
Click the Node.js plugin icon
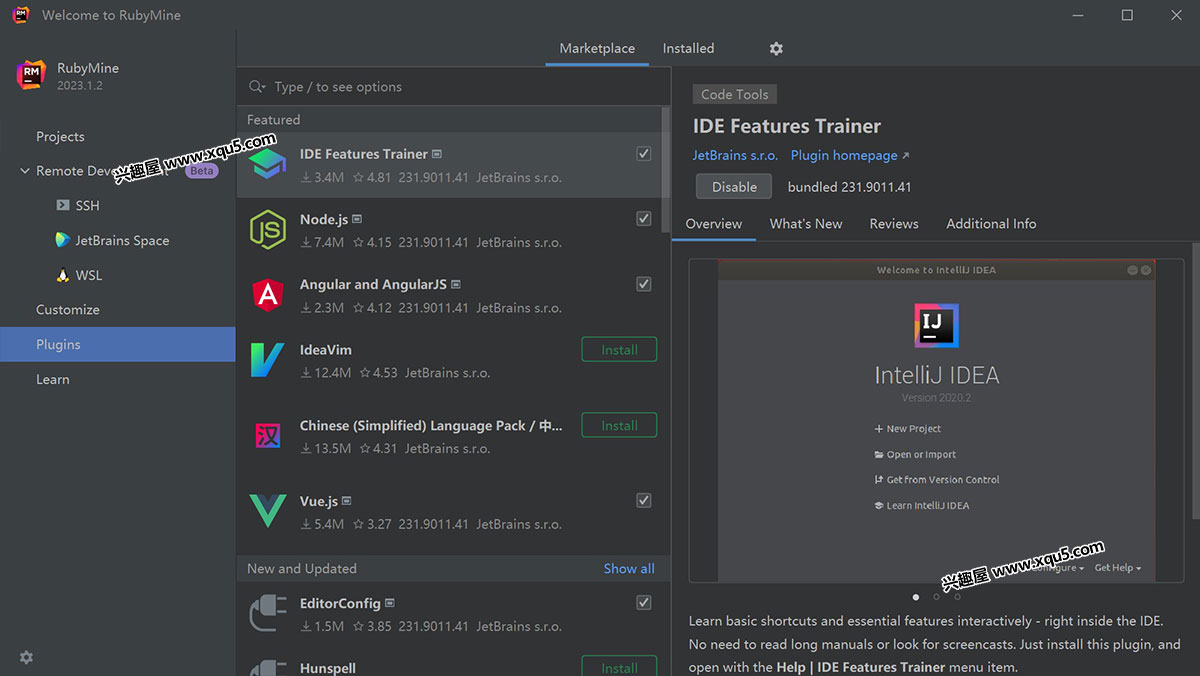(x=268, y=230)
